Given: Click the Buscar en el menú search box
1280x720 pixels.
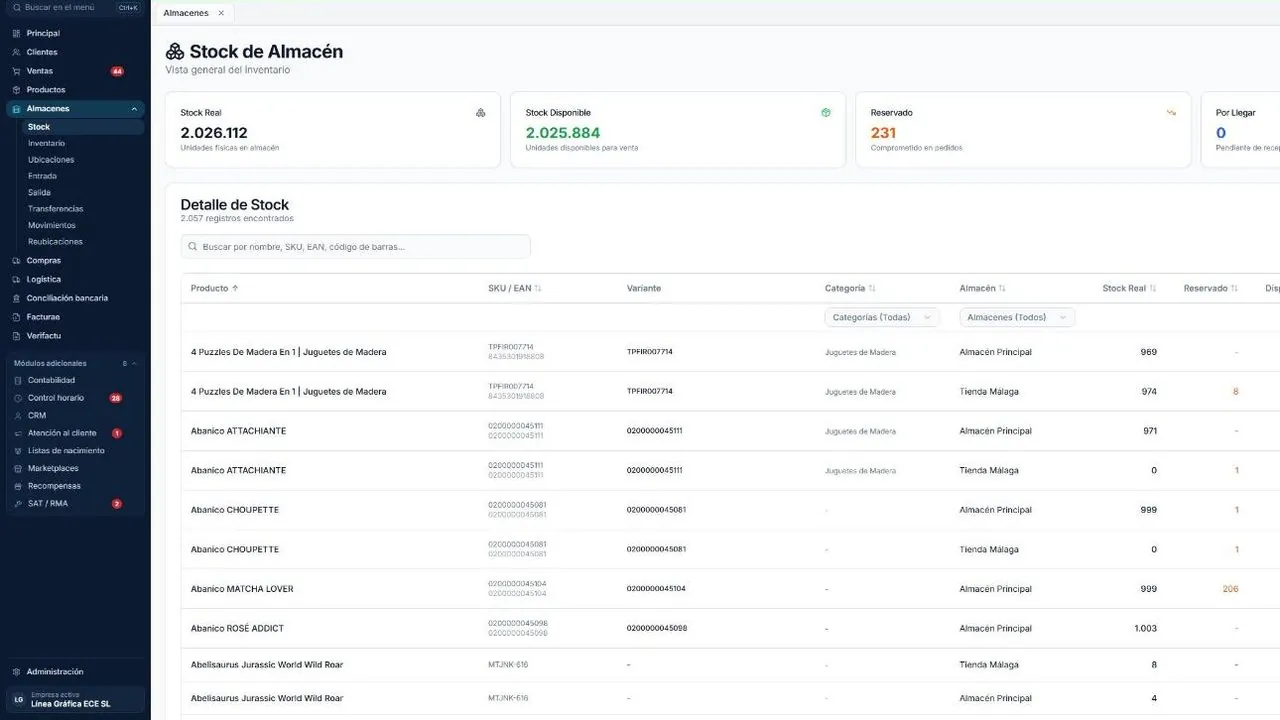Looking at the screenshot, I should (x=75, y=7).
